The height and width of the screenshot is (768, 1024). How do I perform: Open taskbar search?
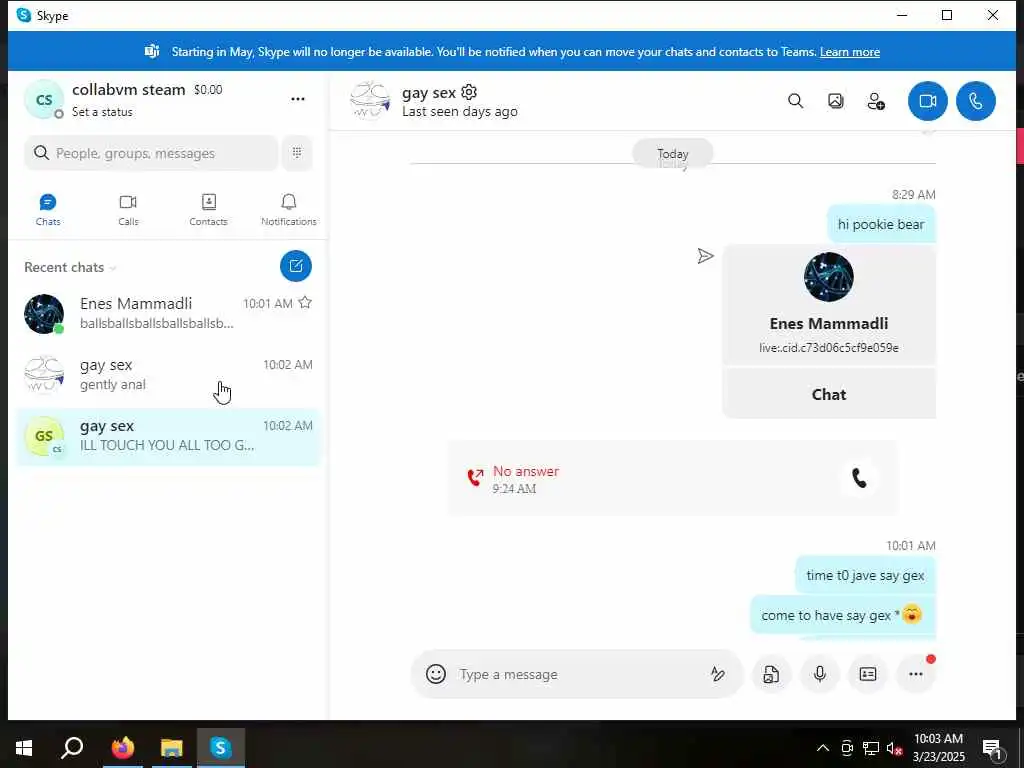pos(72,748)
